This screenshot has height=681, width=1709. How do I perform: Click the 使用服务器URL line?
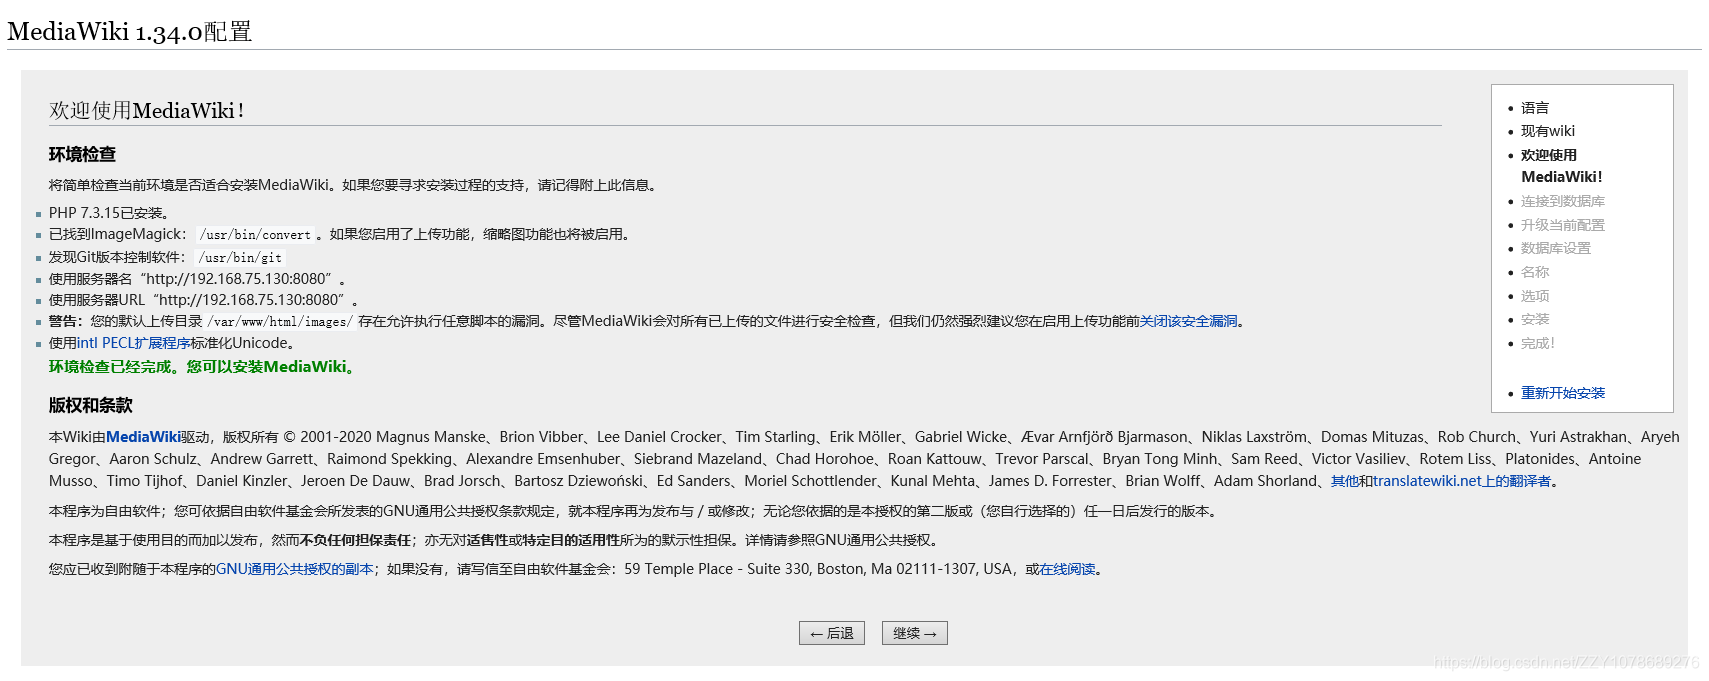point(203,300)
